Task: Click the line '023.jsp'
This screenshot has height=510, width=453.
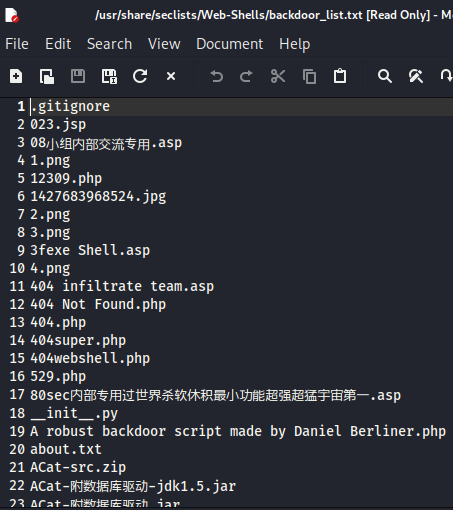Action: (58, 125)
